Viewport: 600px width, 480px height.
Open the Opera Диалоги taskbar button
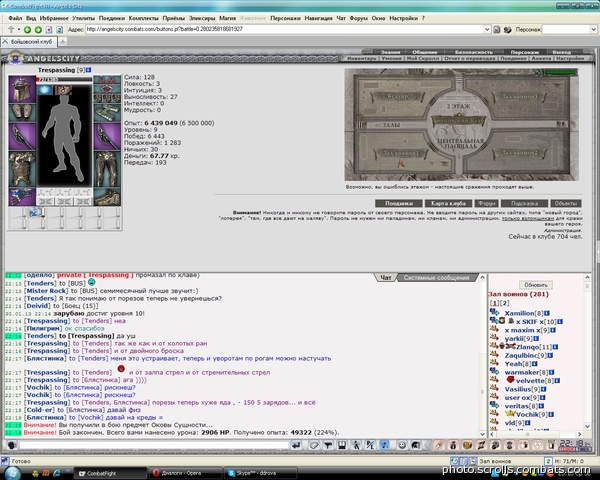click(x=186, y=473)
